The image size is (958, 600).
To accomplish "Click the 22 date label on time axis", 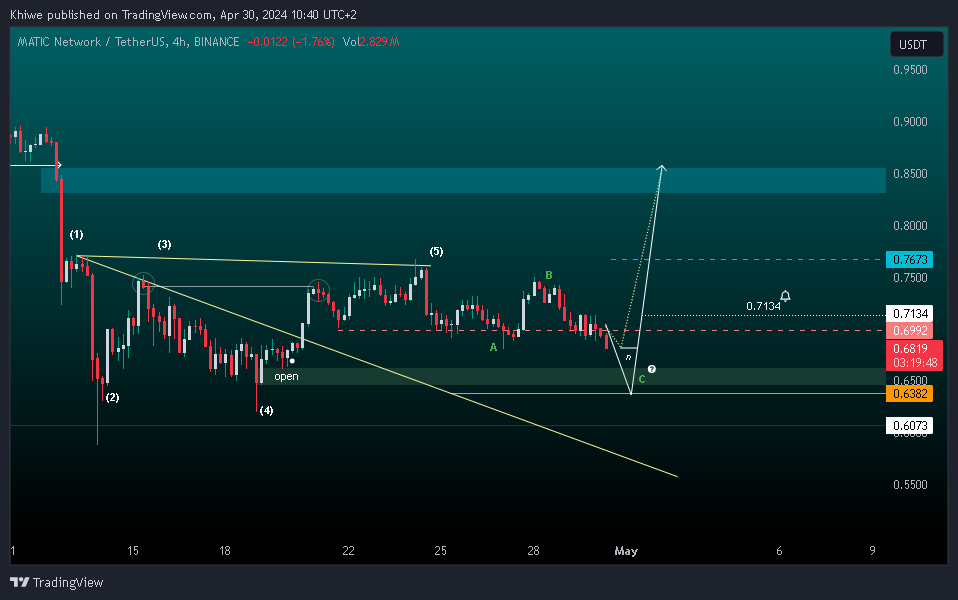I will 348,551.
